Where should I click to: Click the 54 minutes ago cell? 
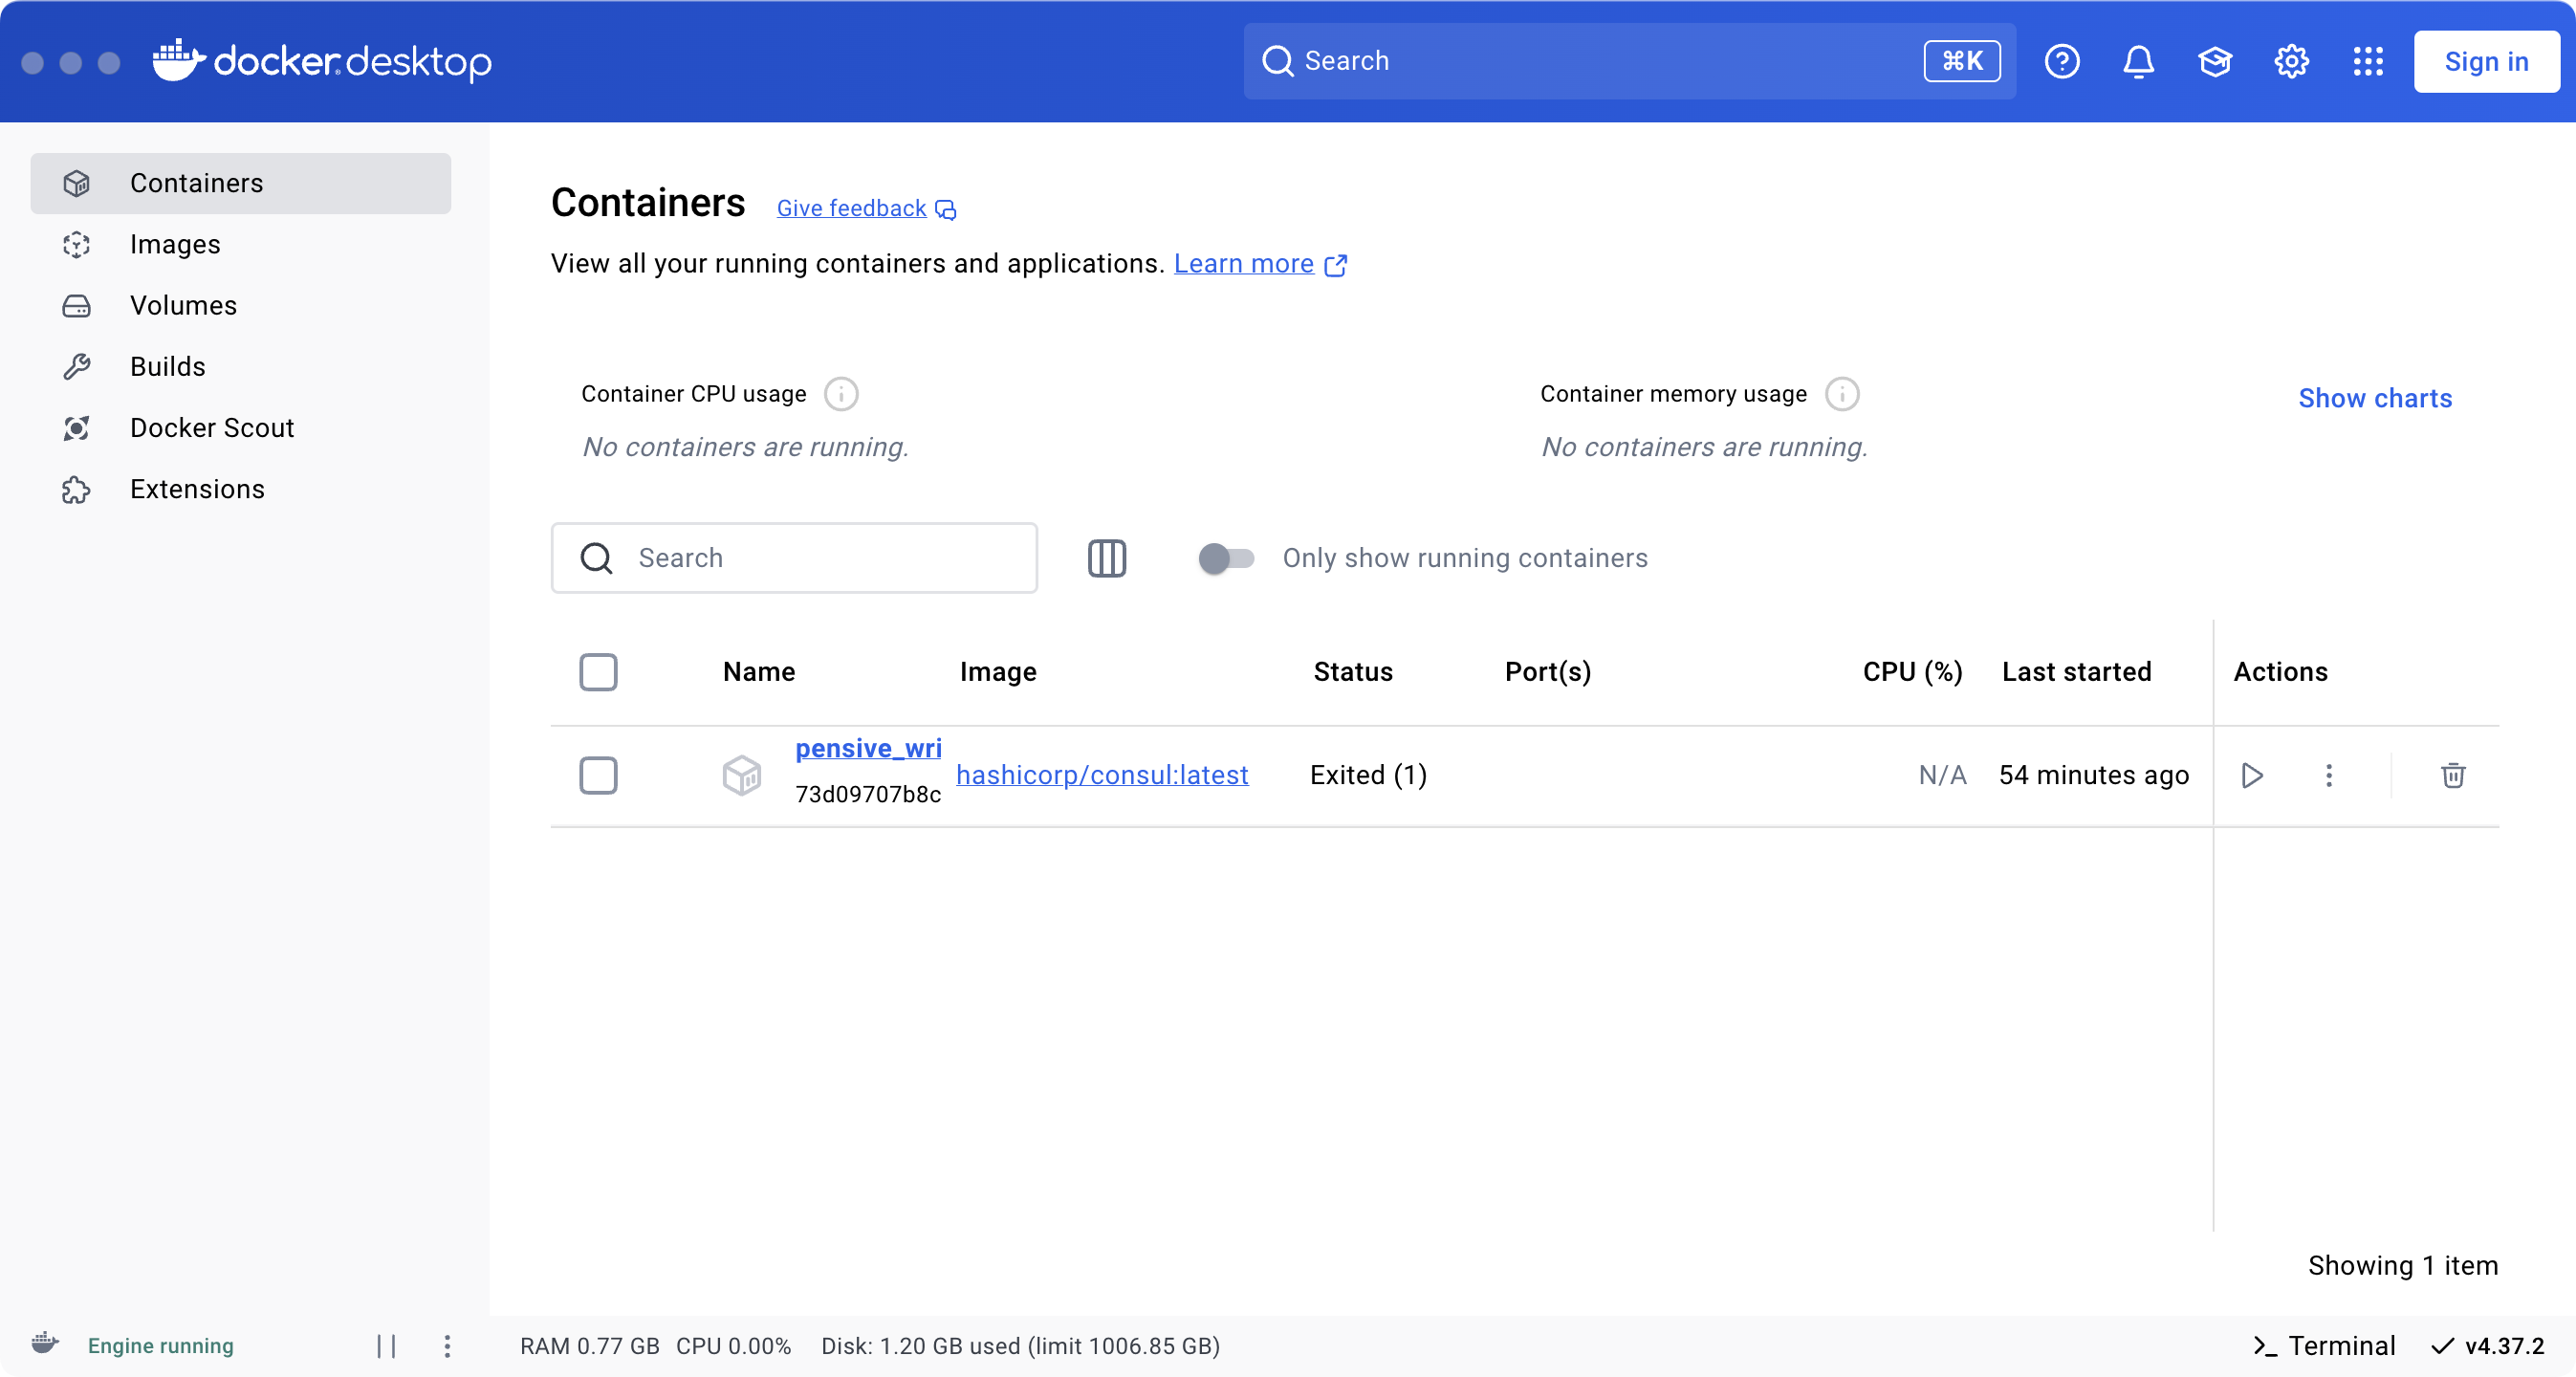2094,775
